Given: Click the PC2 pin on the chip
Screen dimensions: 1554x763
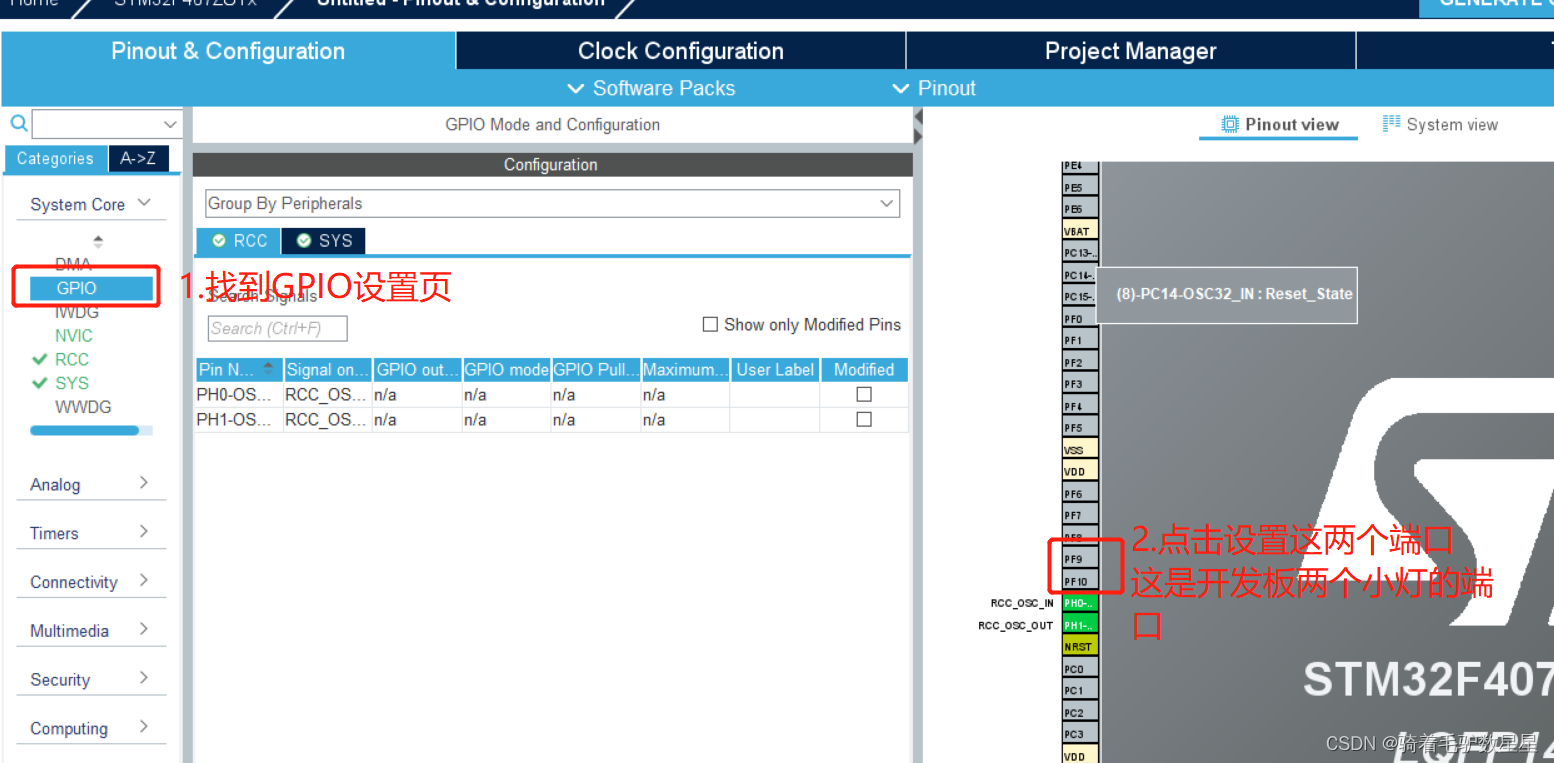Looking at the screenshot, I should click(x=1080, y=713).
